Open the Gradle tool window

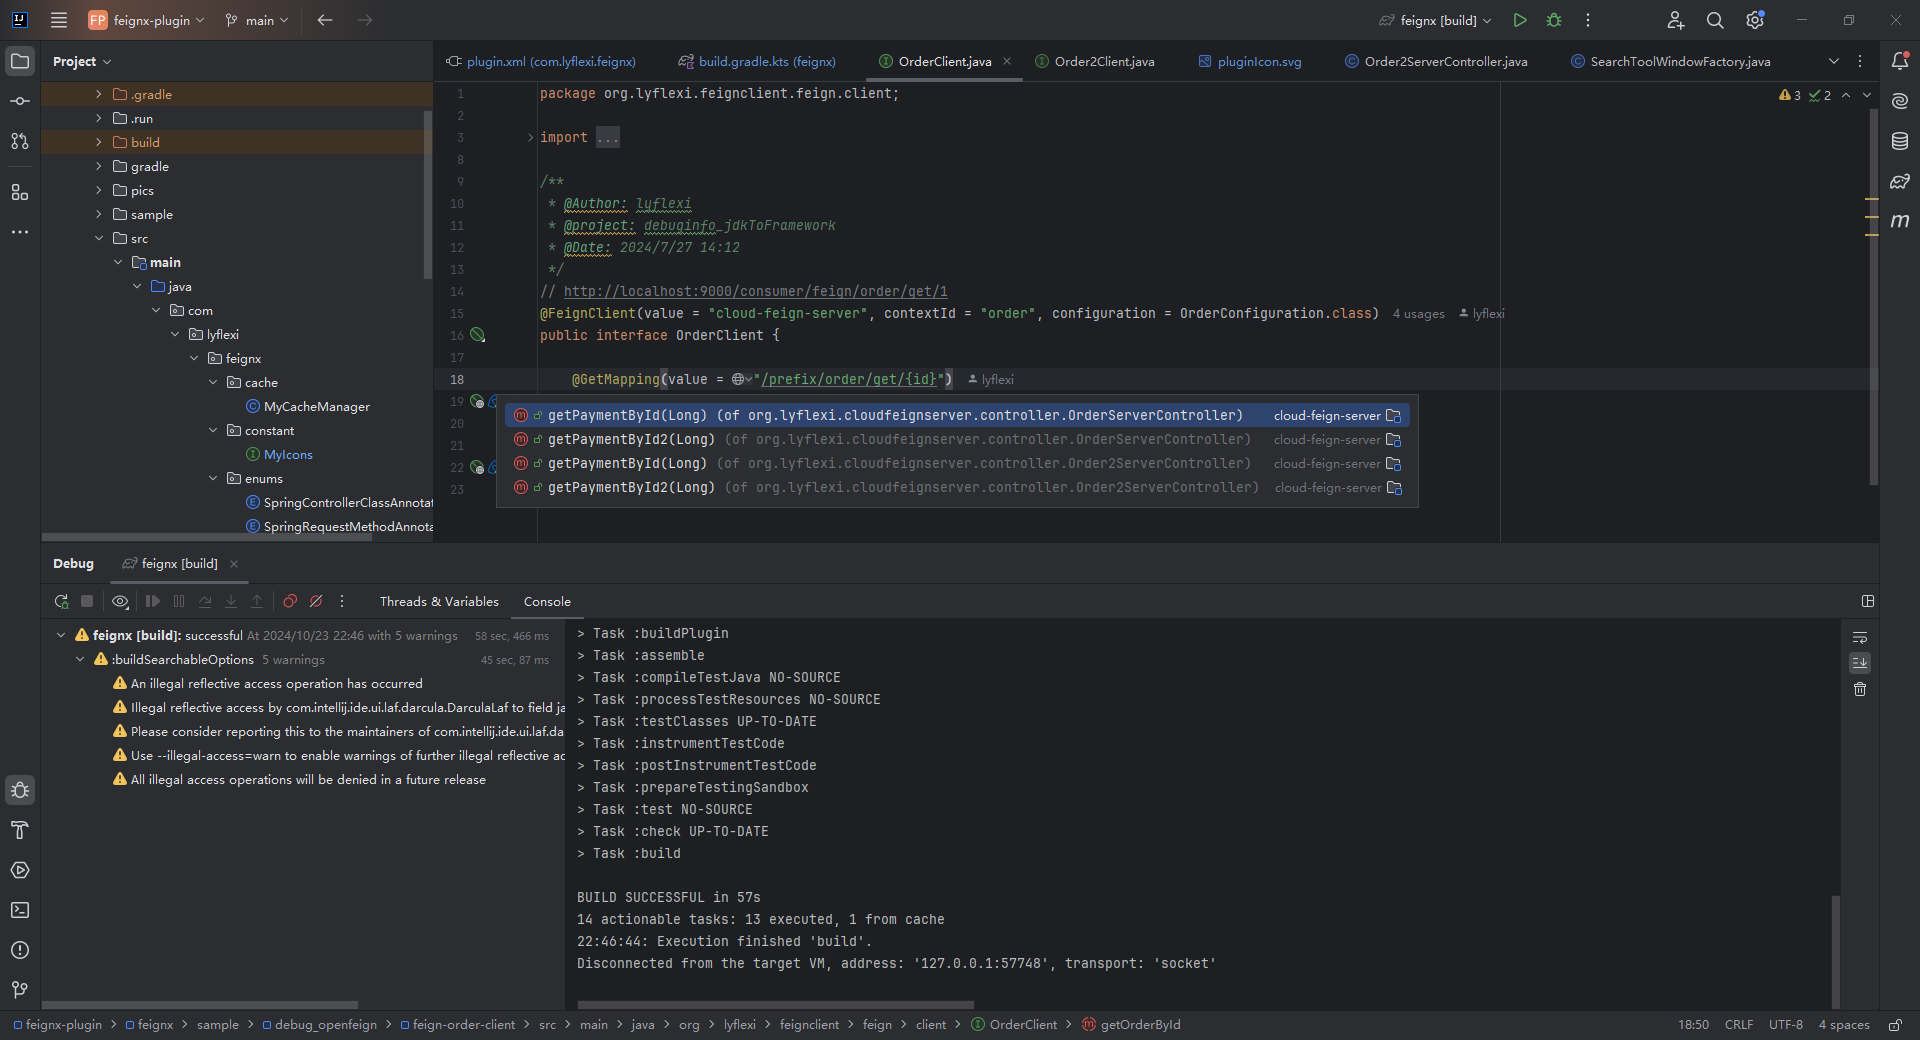1899,181
